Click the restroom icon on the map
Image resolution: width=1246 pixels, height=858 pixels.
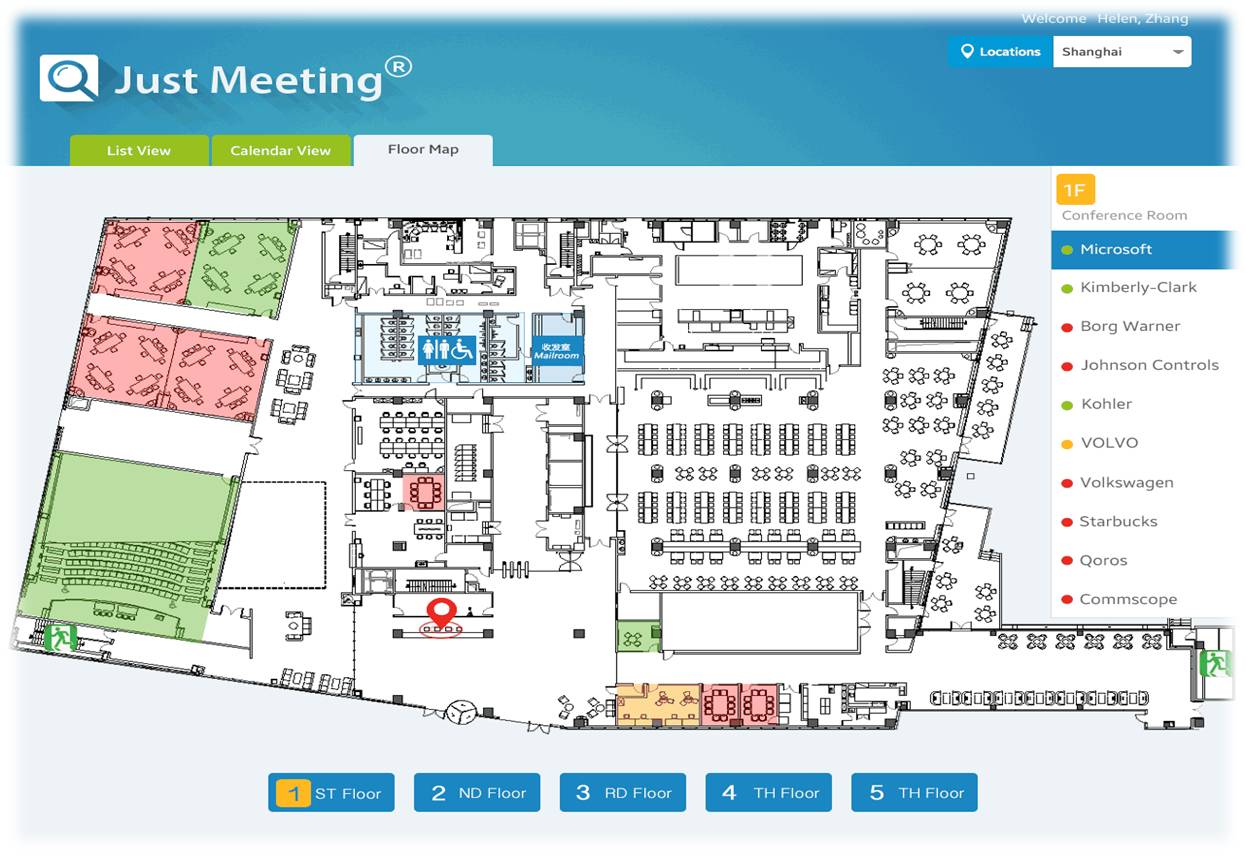point(447,349)
